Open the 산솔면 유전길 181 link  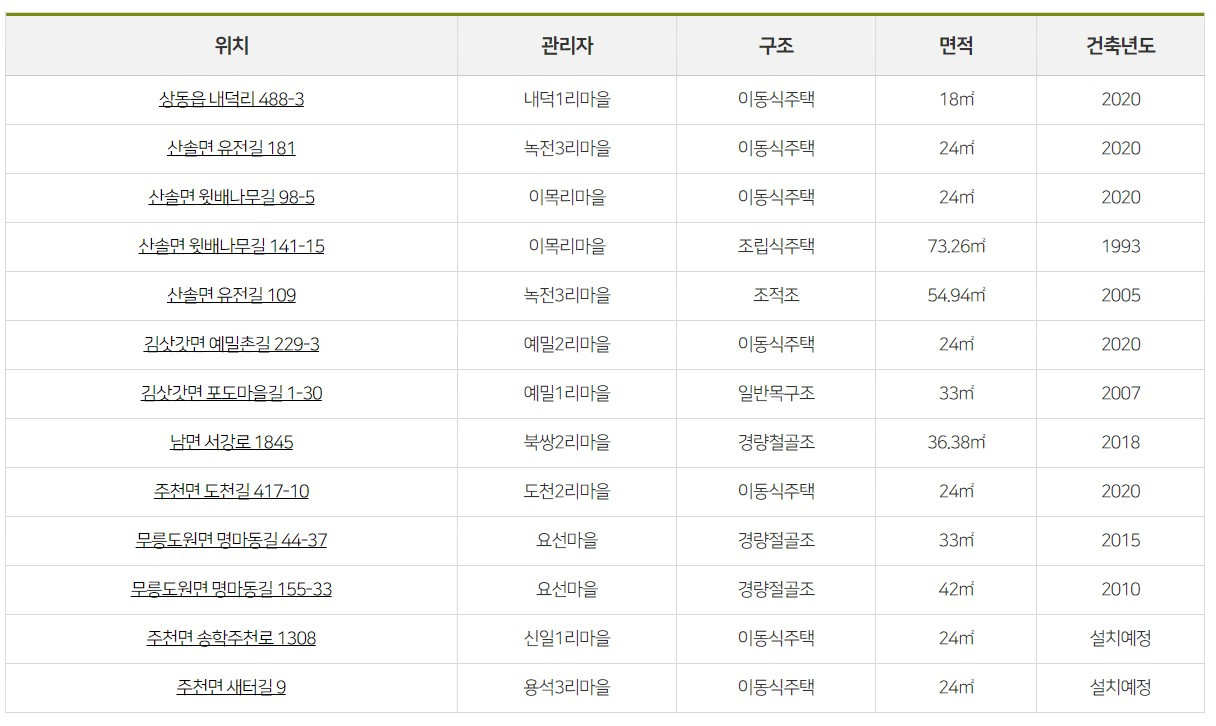(x=231, y=148)
